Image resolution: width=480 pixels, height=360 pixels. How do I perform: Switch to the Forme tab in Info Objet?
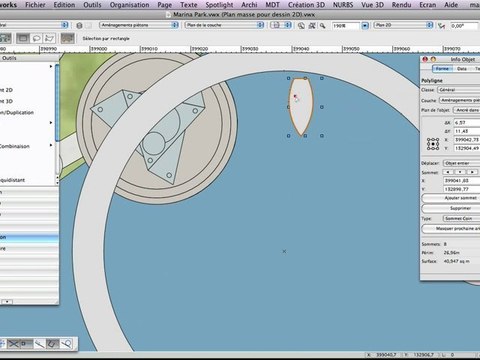442,69
